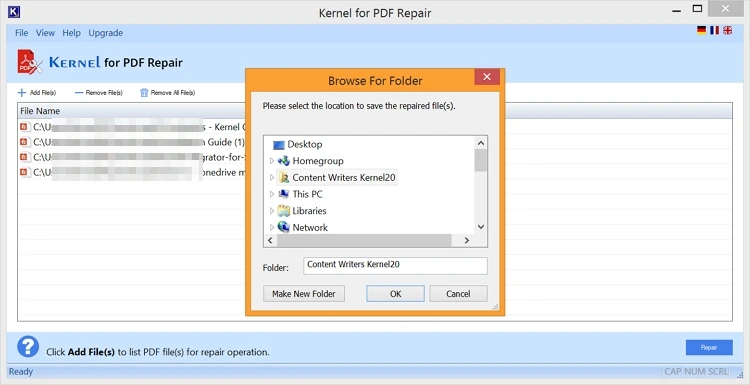Select This PC in the folder tree
This screenshot has width=750, height=385.
pos(307,194)
